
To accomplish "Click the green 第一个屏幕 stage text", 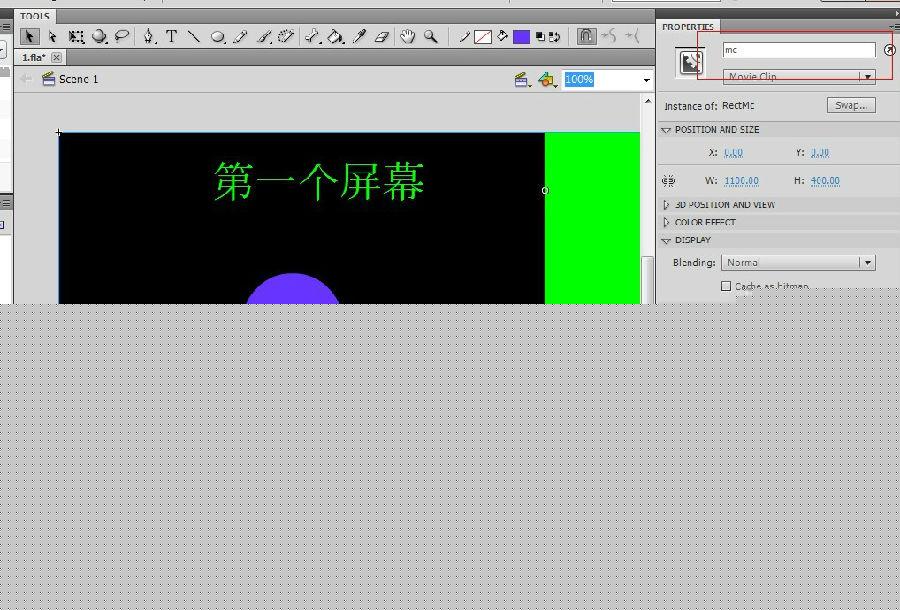I will 319,181.
